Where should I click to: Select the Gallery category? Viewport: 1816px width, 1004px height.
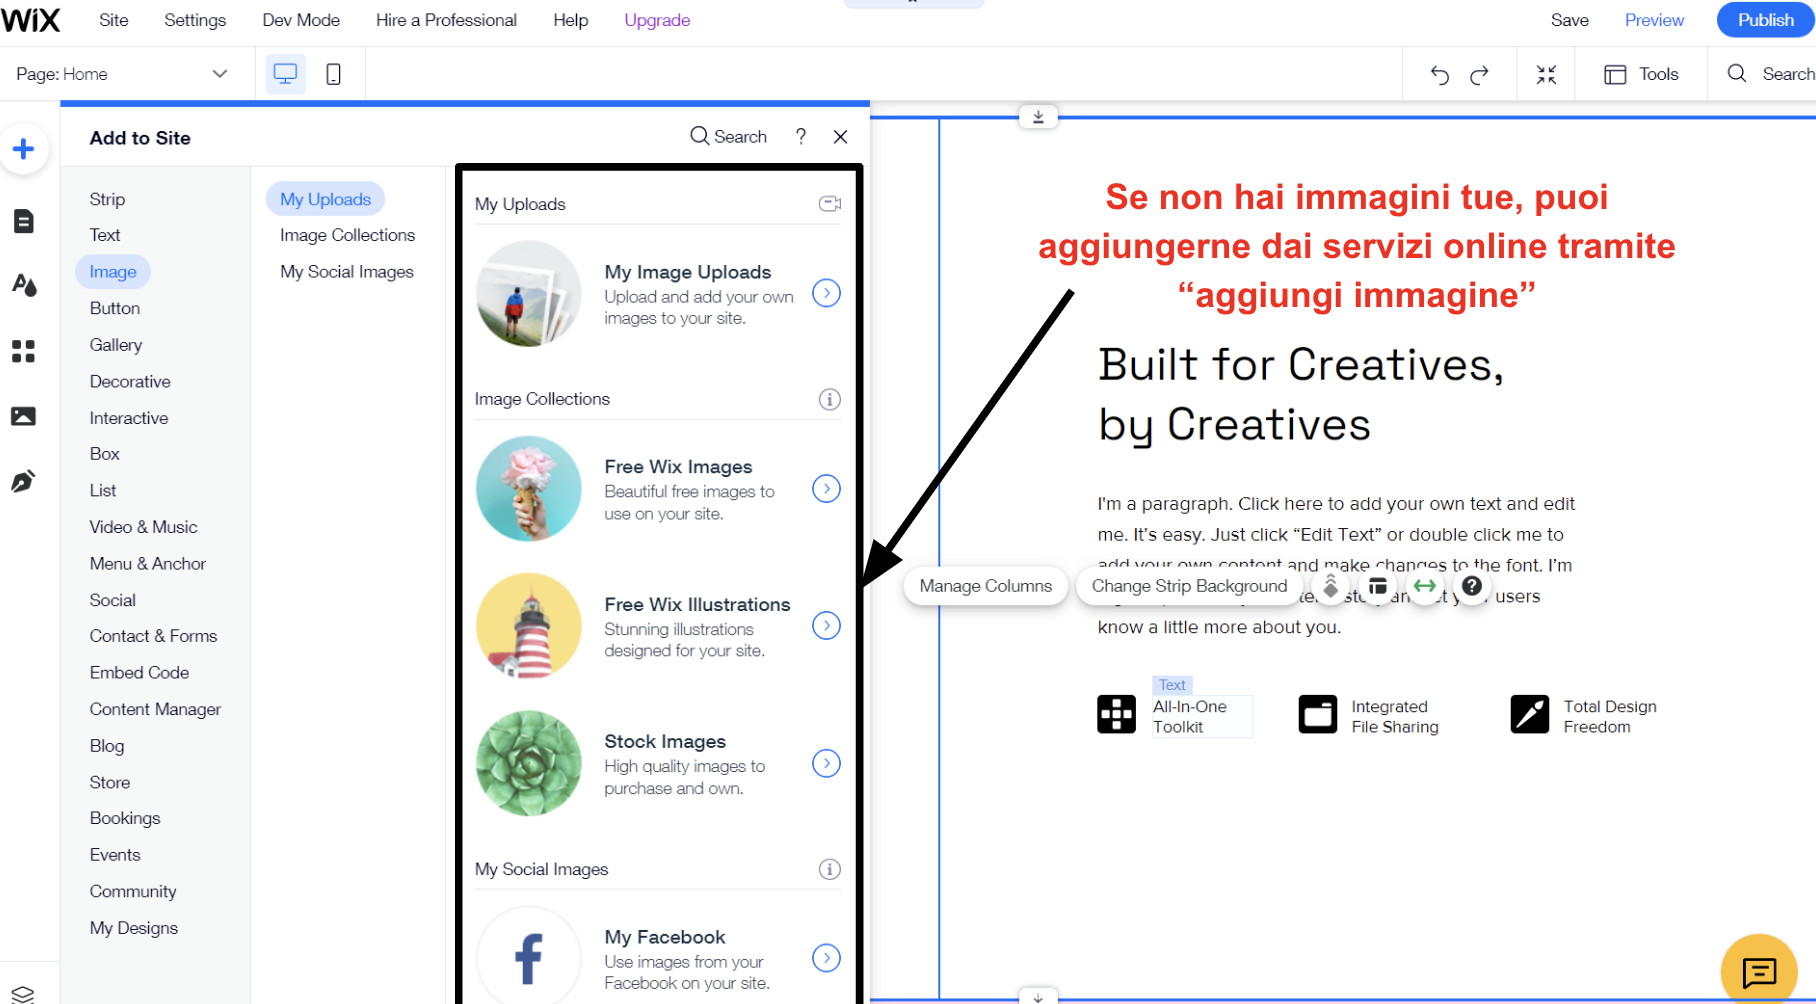pos(116,345)
